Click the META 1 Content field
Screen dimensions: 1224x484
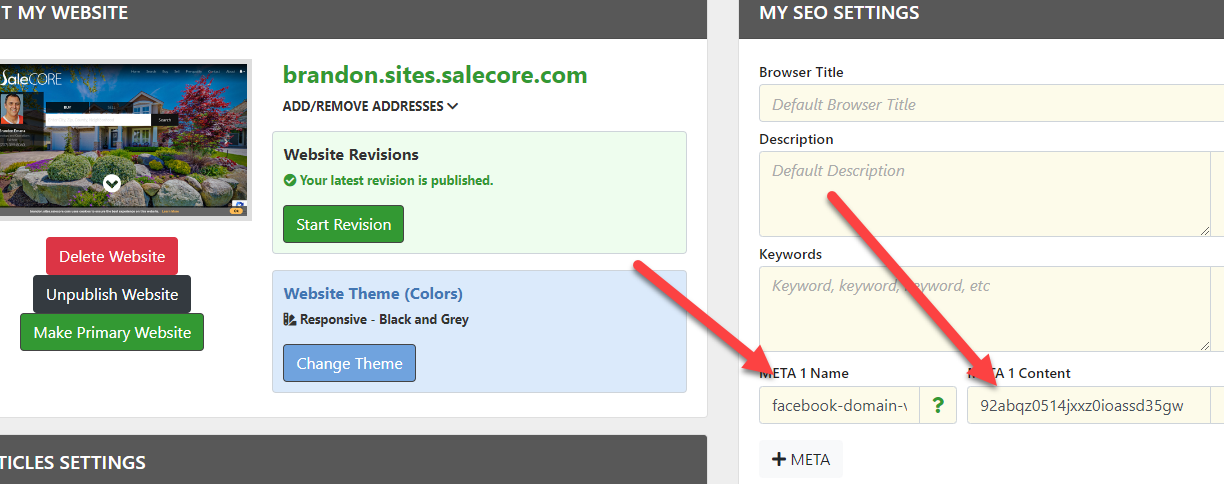point(1089,406)
